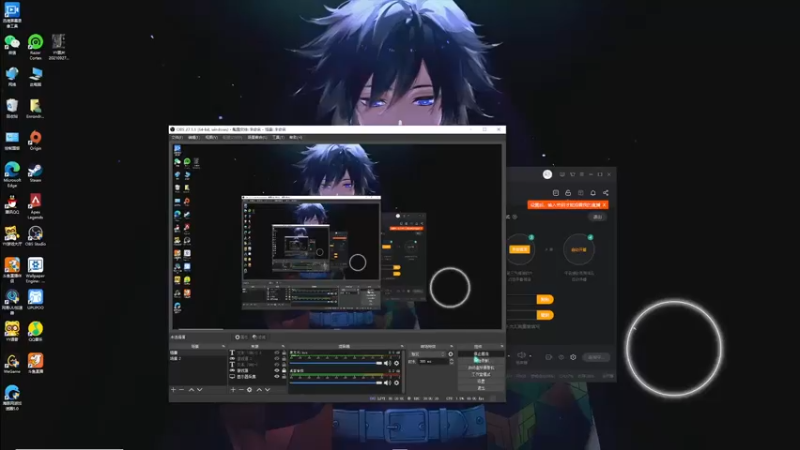Move selected source down in sources list
The image size is (800, 450).
coord(267,390)
